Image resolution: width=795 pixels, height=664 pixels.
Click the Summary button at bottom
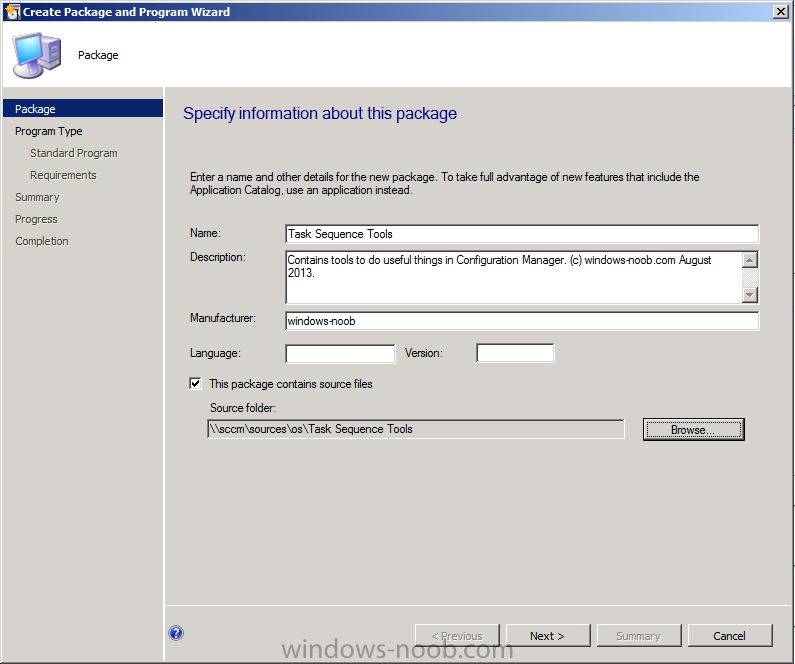pyautogui.click(x=639, y=636)
